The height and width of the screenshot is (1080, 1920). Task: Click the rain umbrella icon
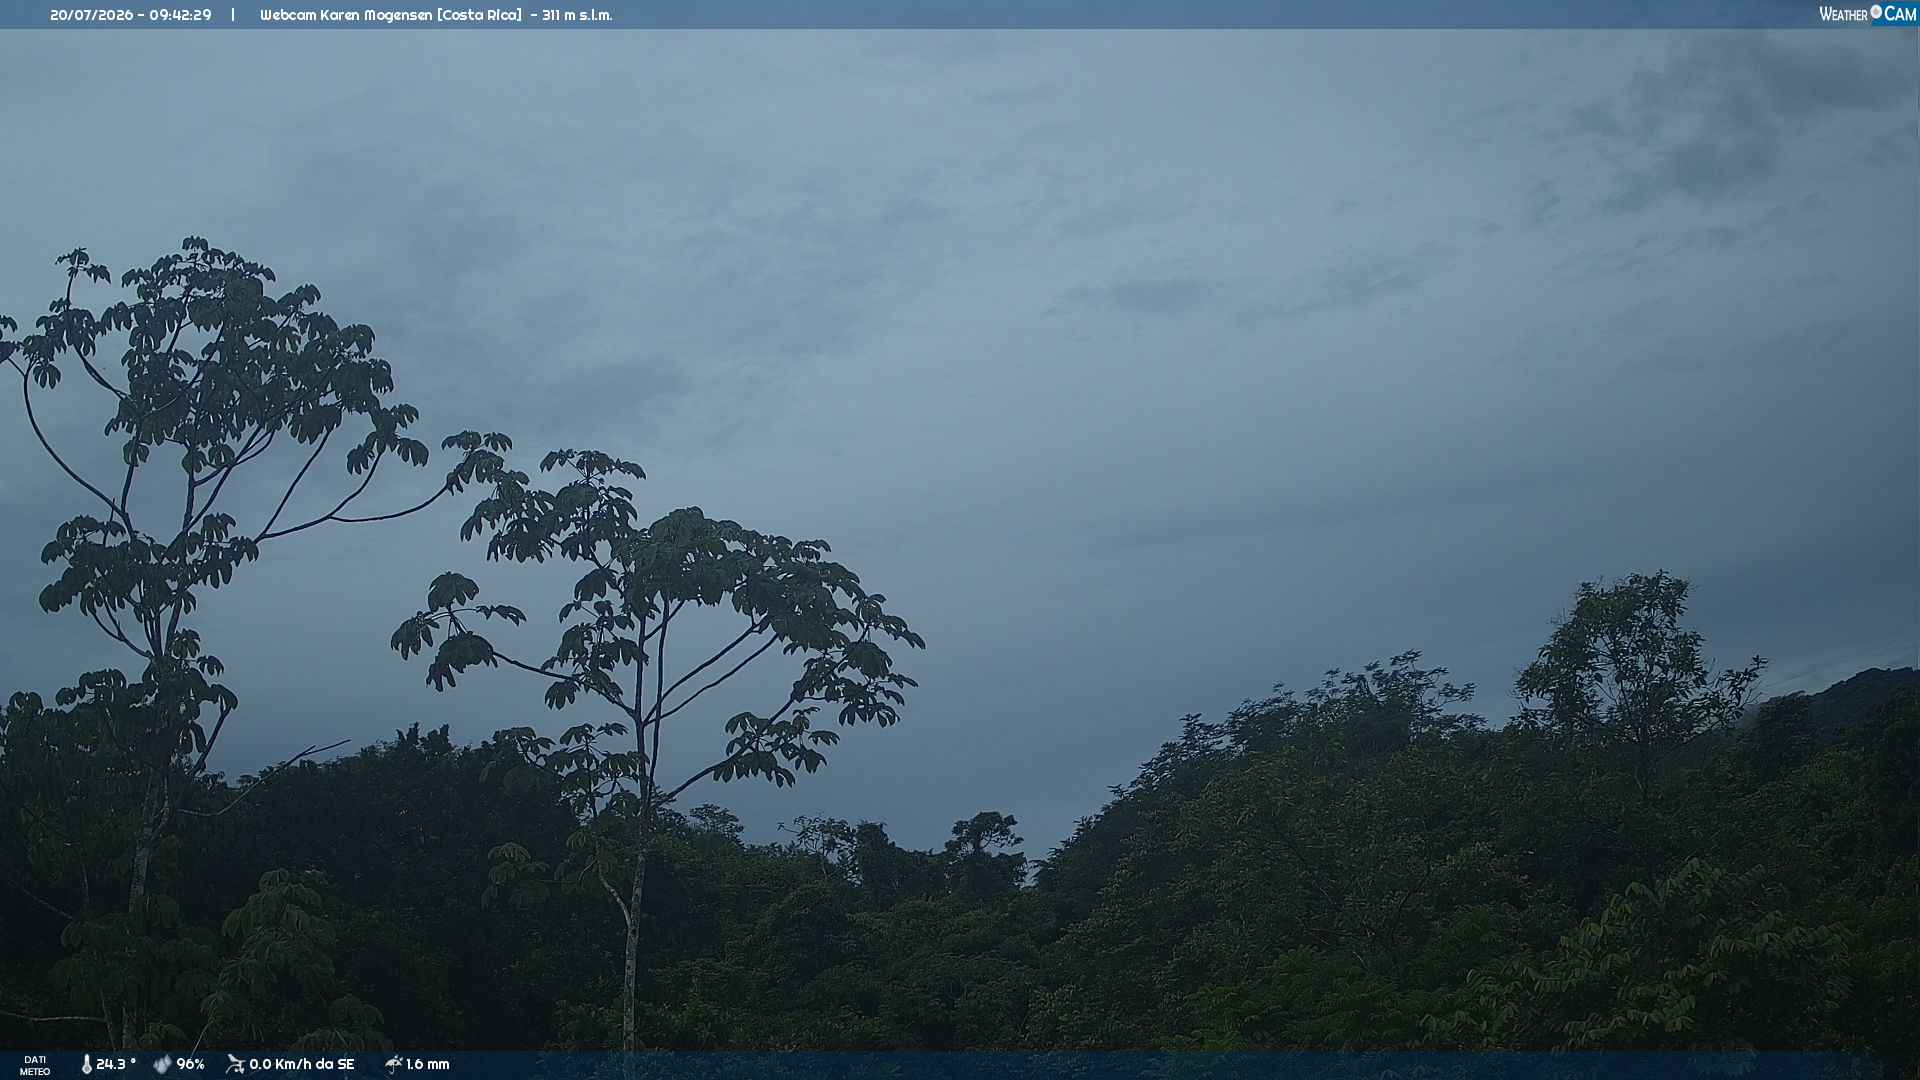393,1064
